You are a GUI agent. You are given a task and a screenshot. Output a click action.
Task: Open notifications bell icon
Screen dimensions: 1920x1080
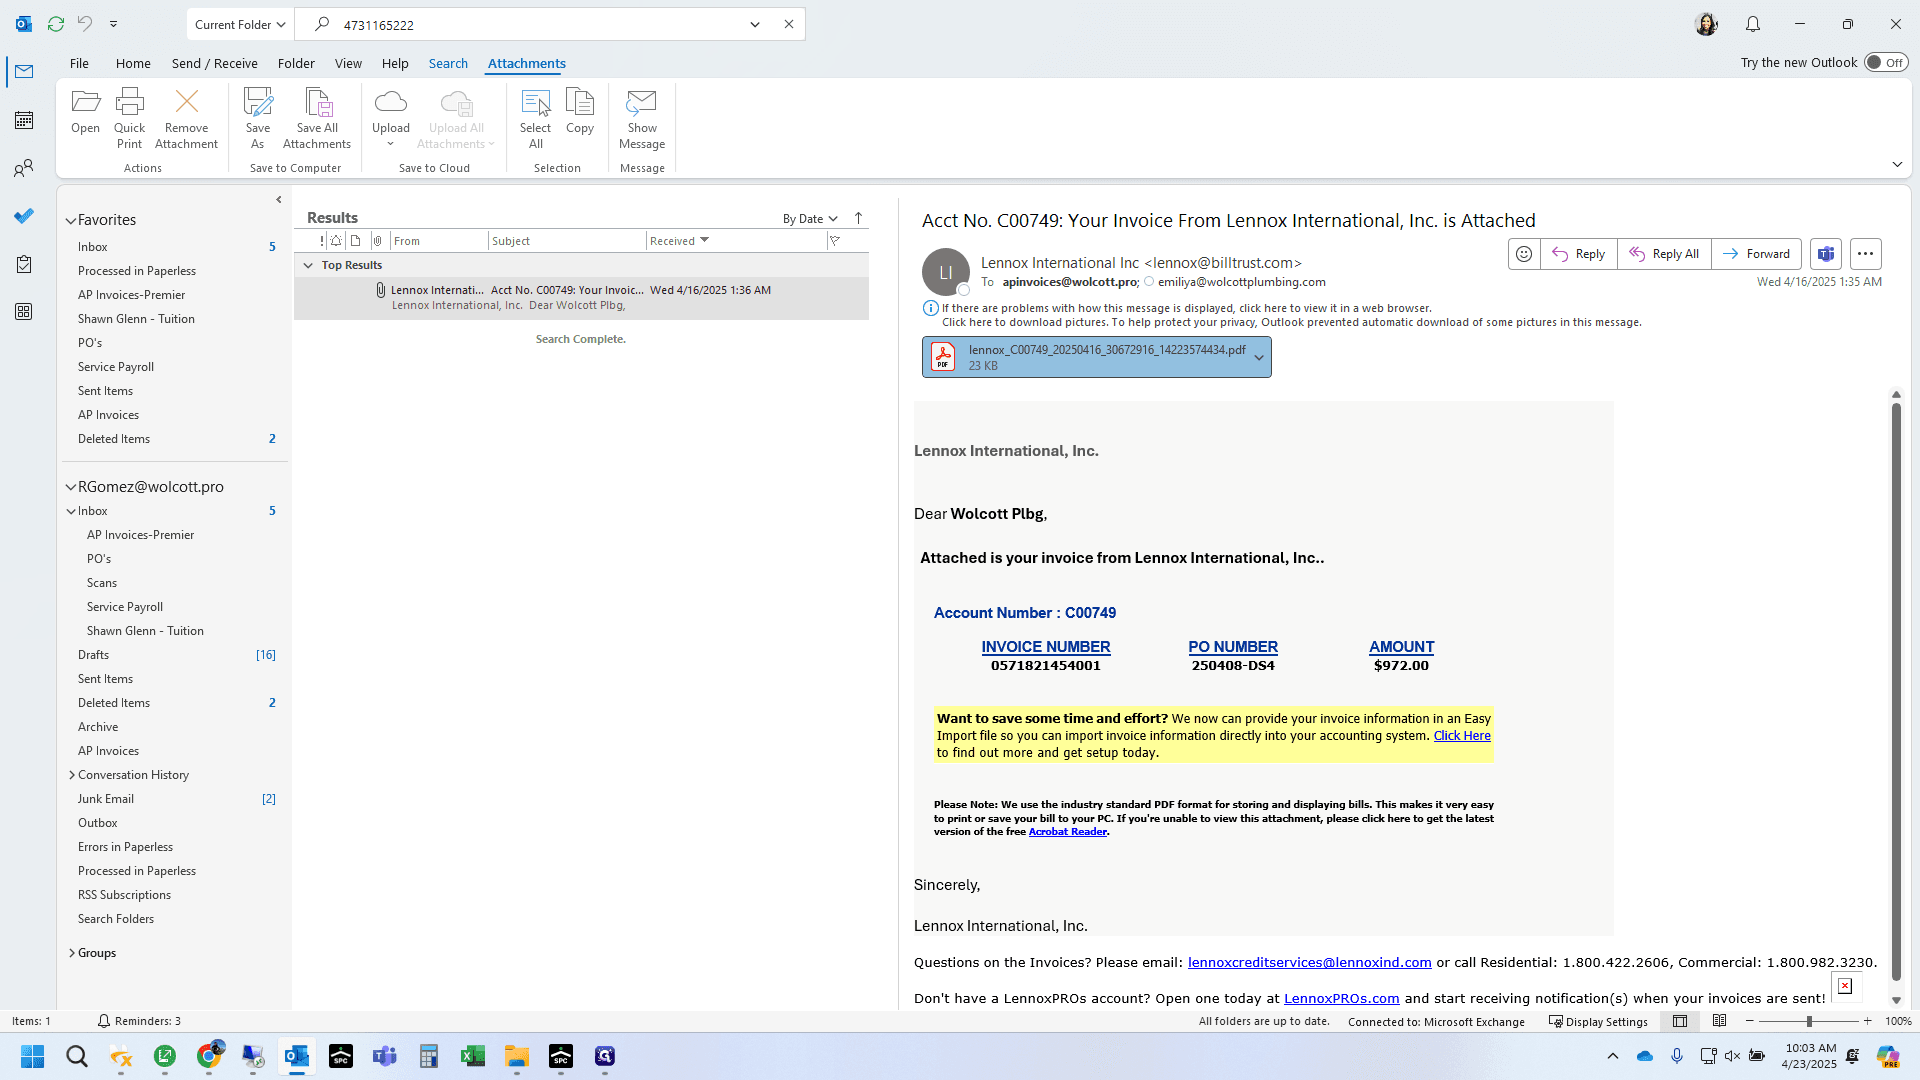(x=1753, y=24)
